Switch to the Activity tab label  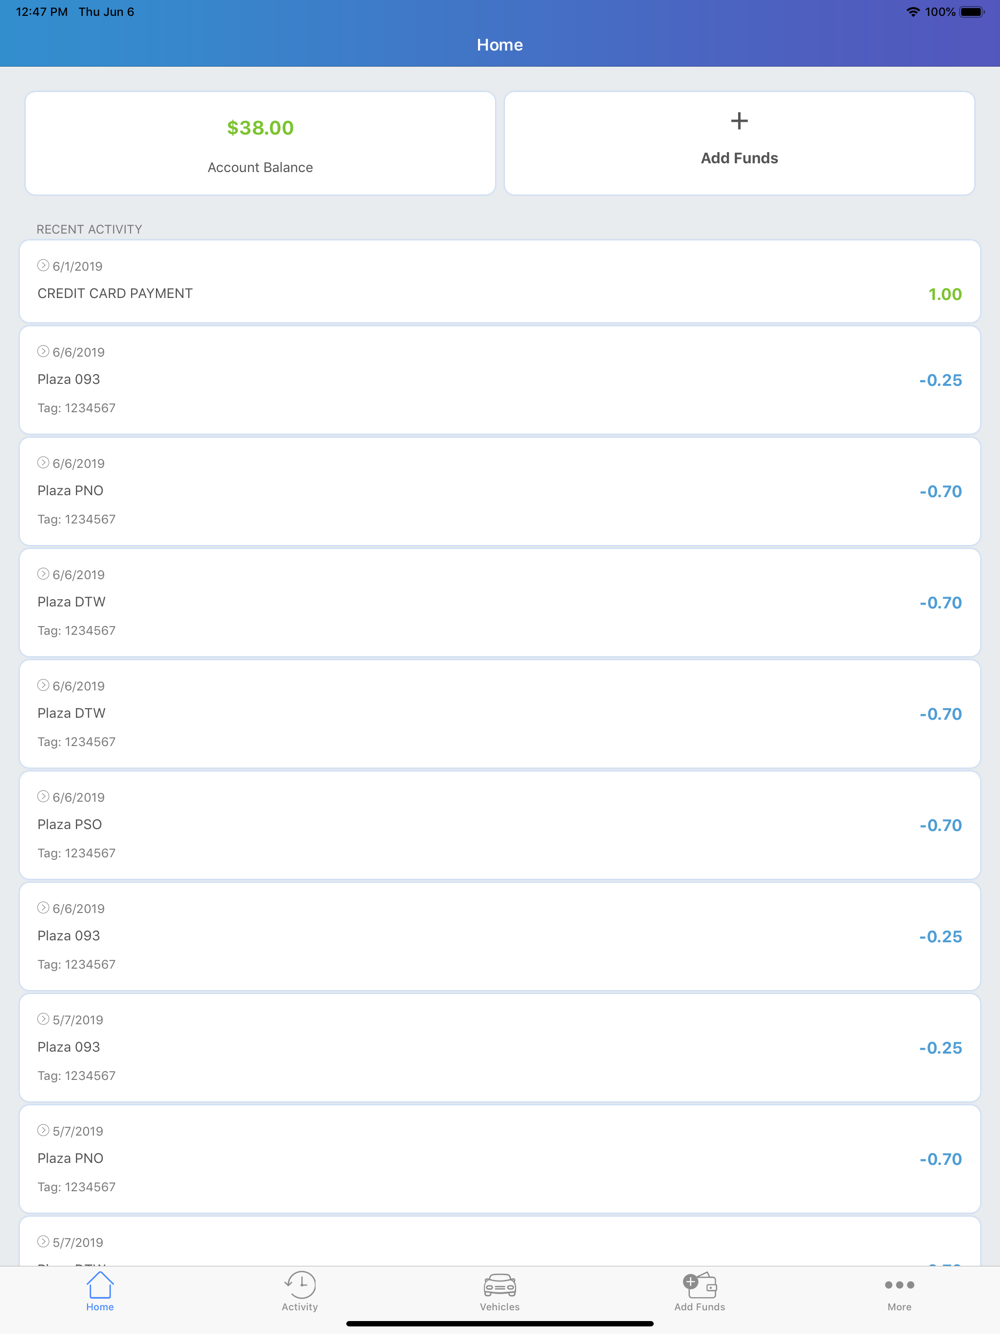tap(300, 1307)
